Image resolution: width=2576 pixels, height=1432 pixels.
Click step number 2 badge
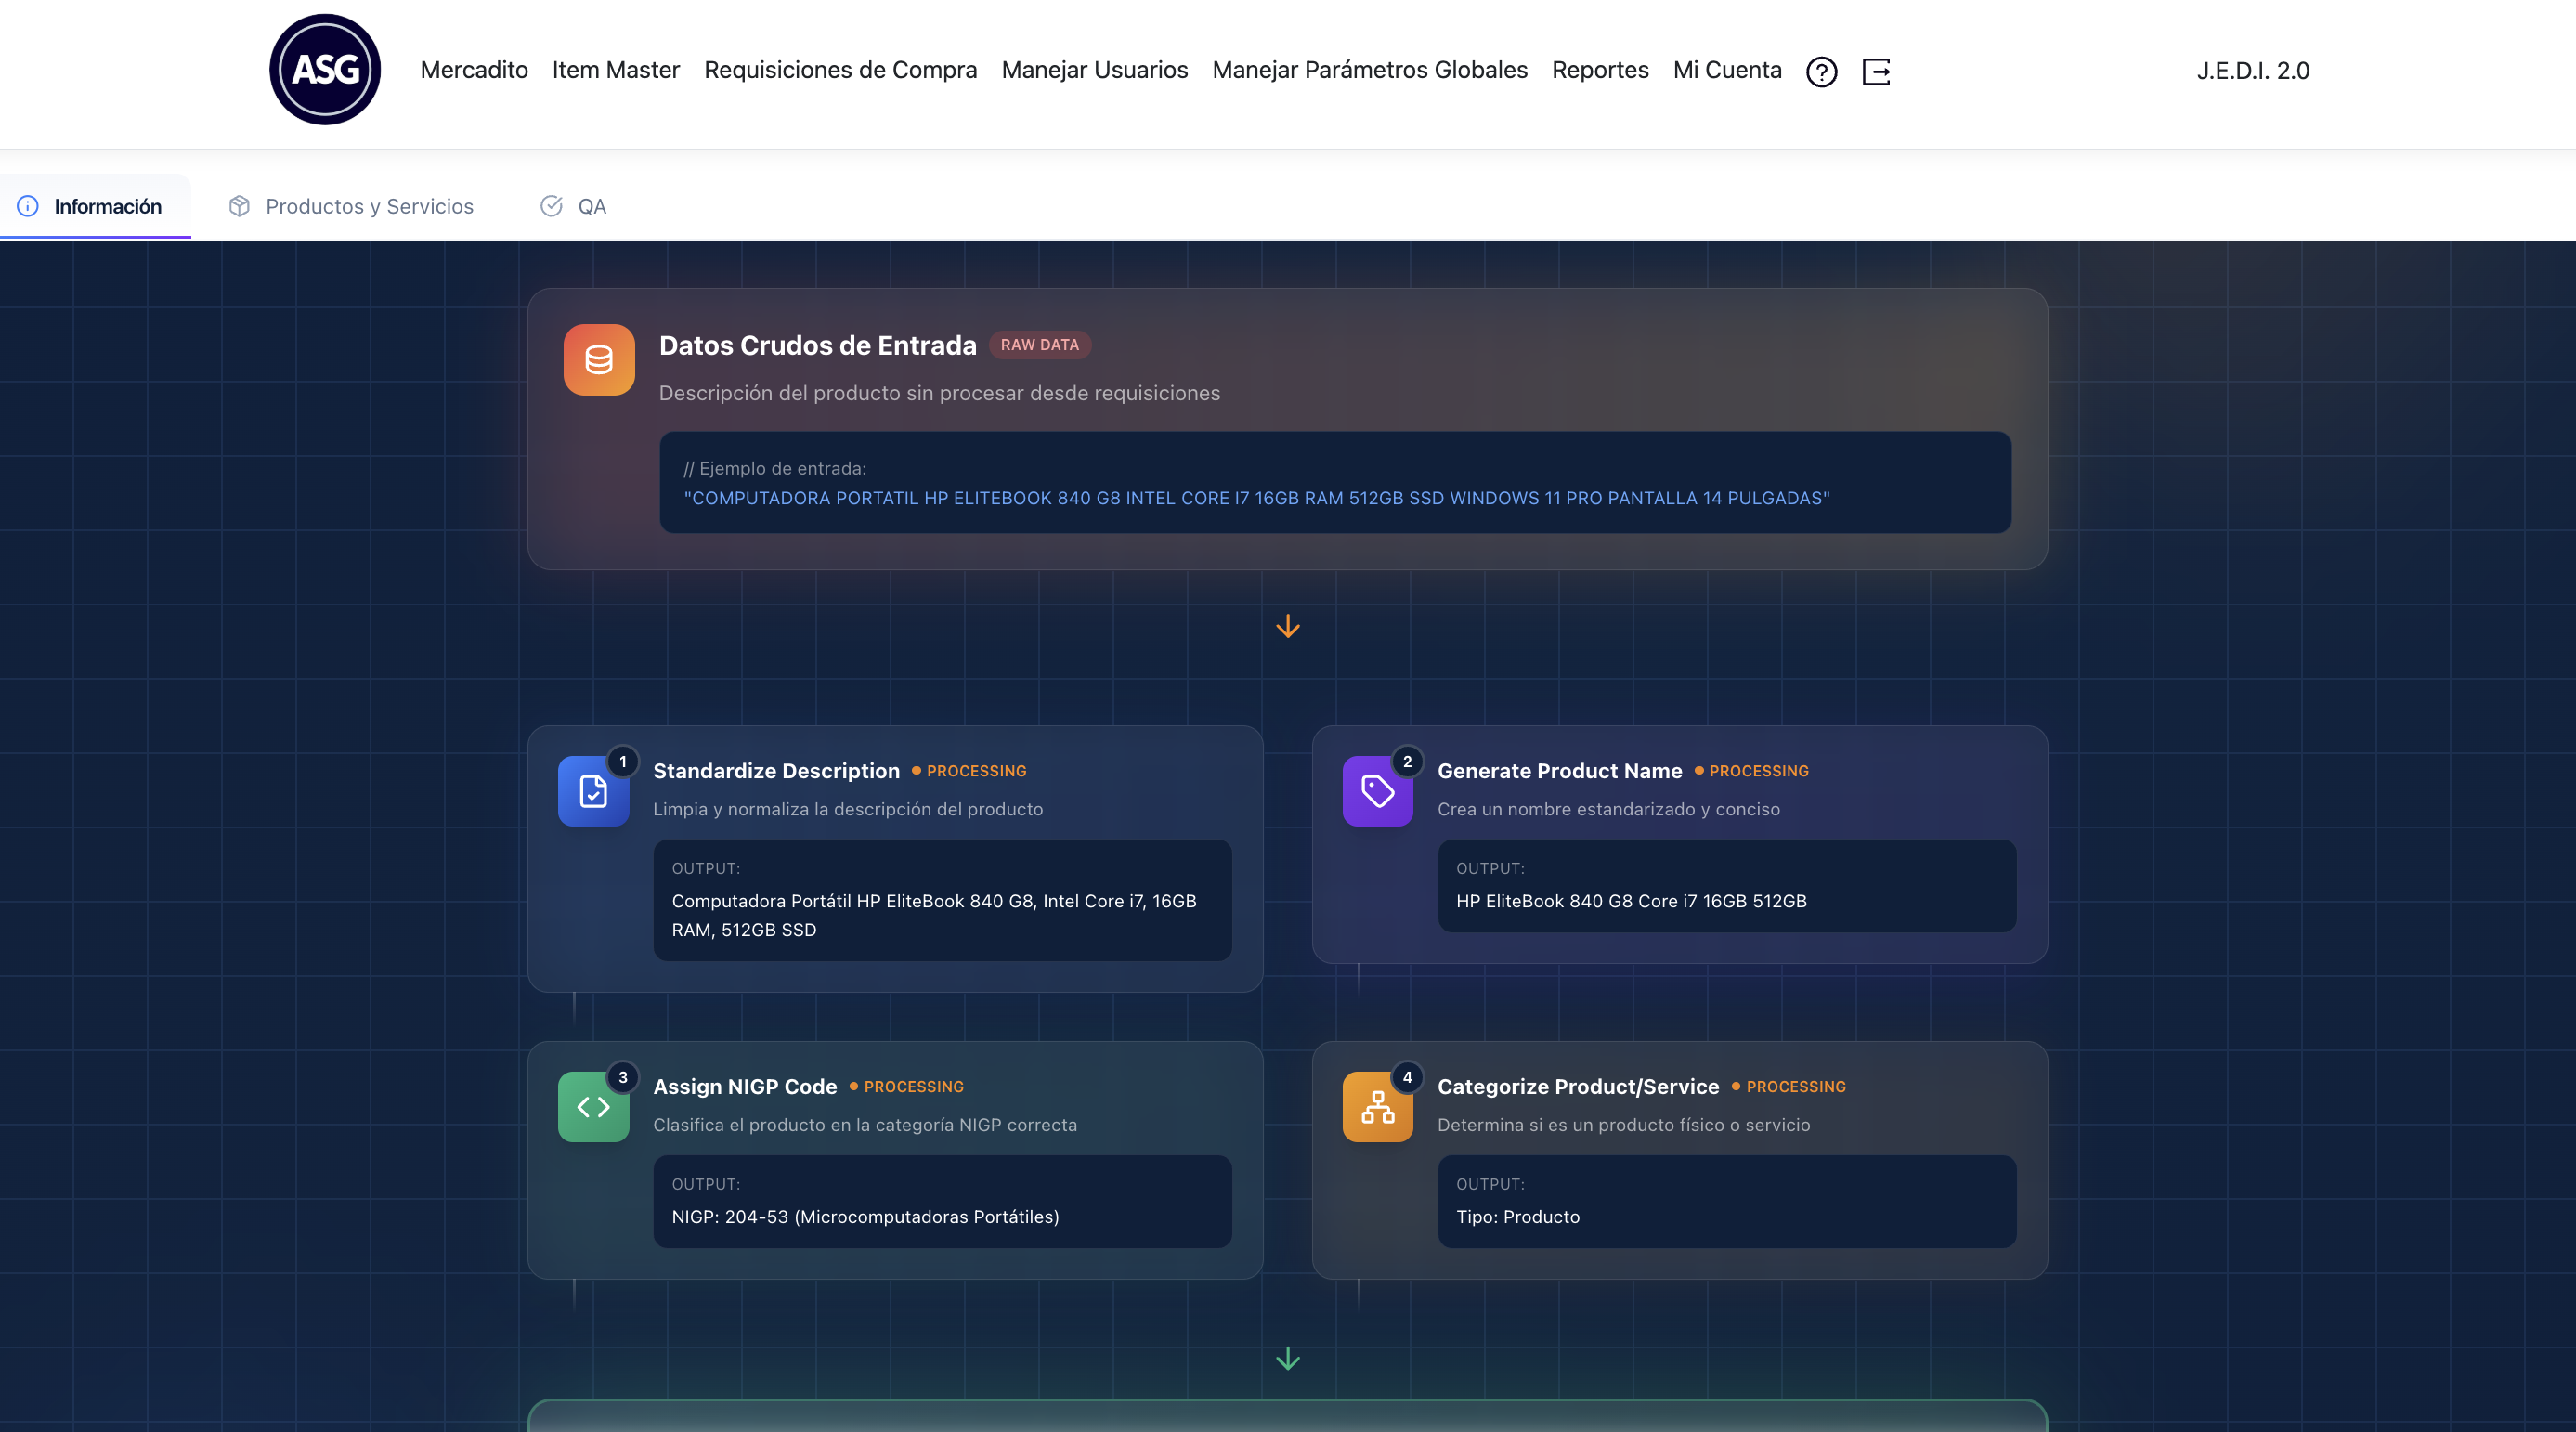[x=1407, y=761]
